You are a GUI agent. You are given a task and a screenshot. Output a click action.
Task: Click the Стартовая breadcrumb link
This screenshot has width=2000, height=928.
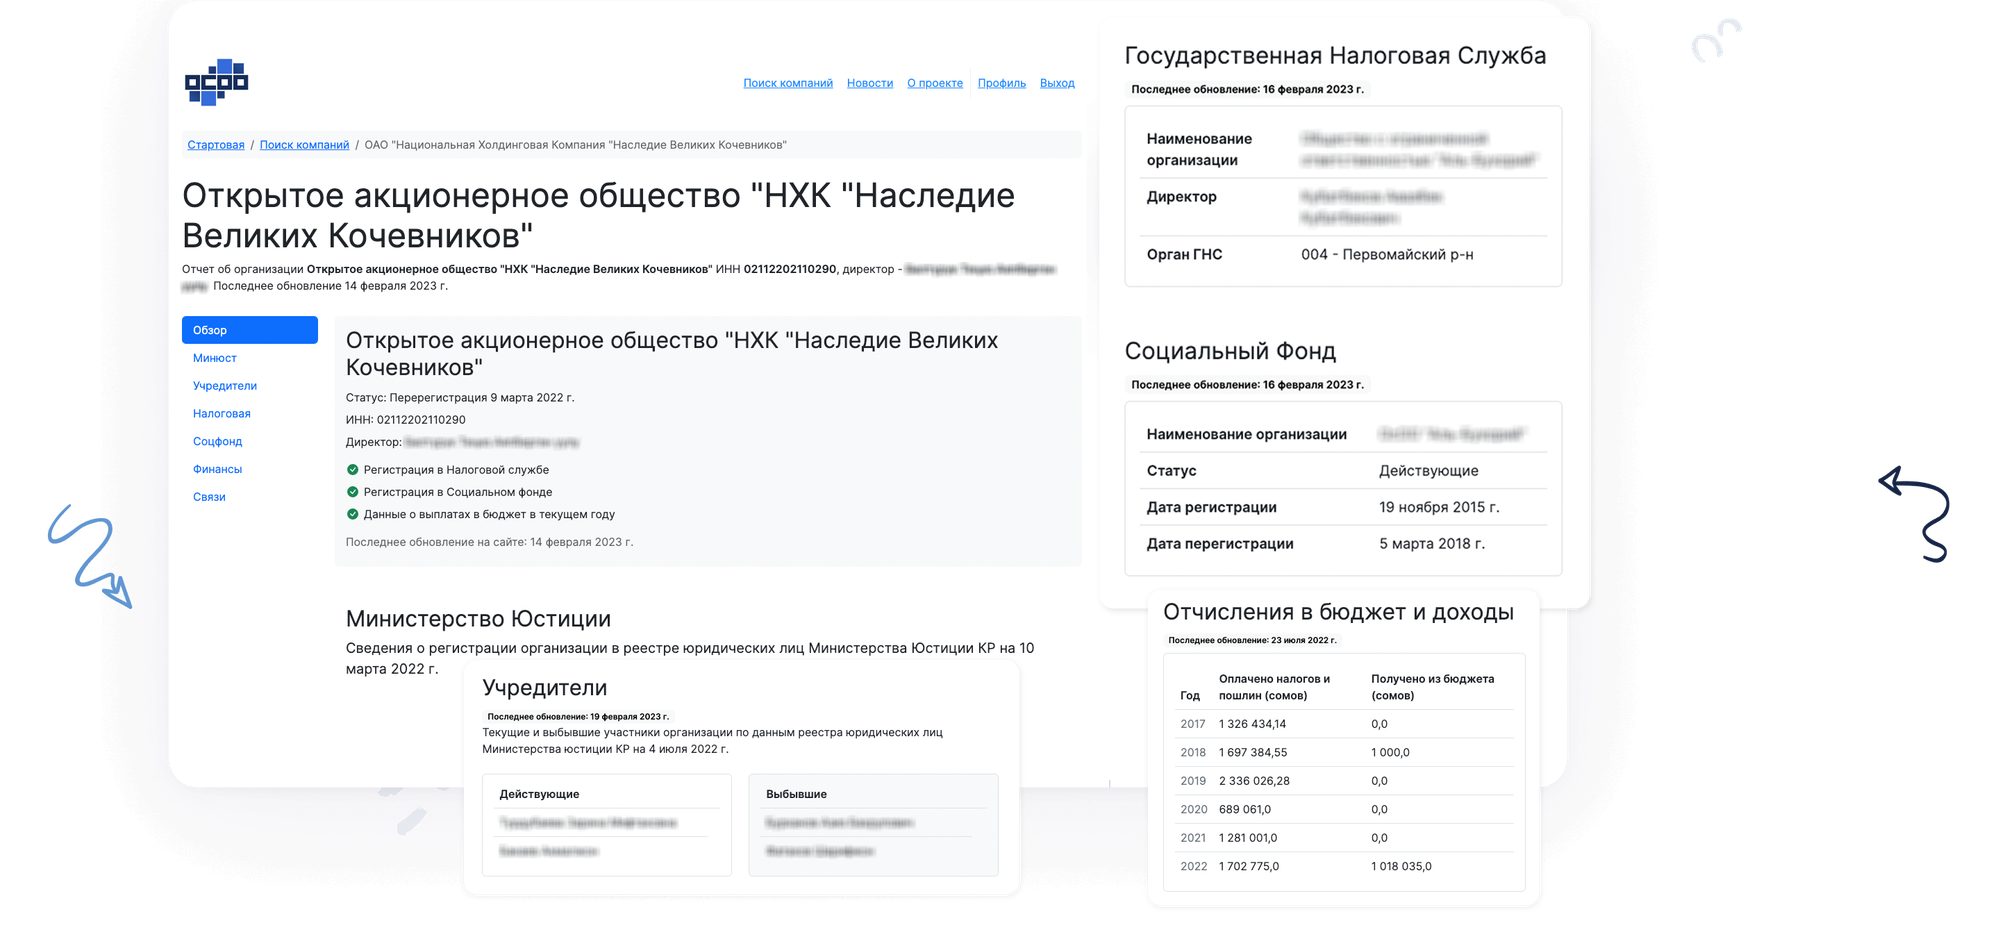pos(215,145)
